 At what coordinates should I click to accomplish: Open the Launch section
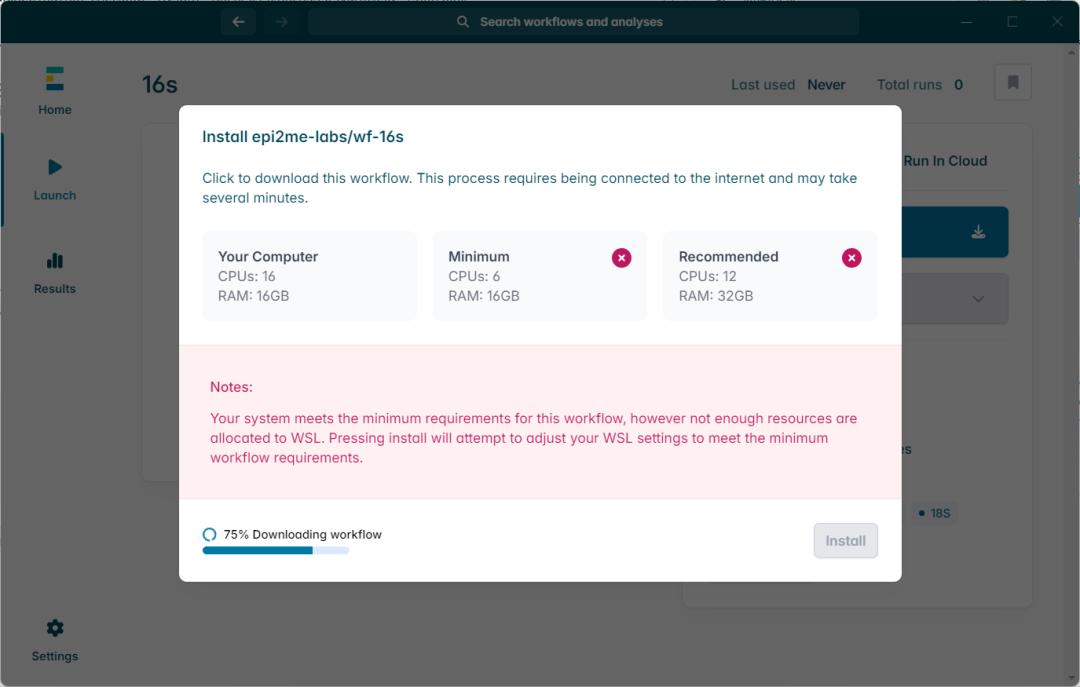click(x=54, y=178)
